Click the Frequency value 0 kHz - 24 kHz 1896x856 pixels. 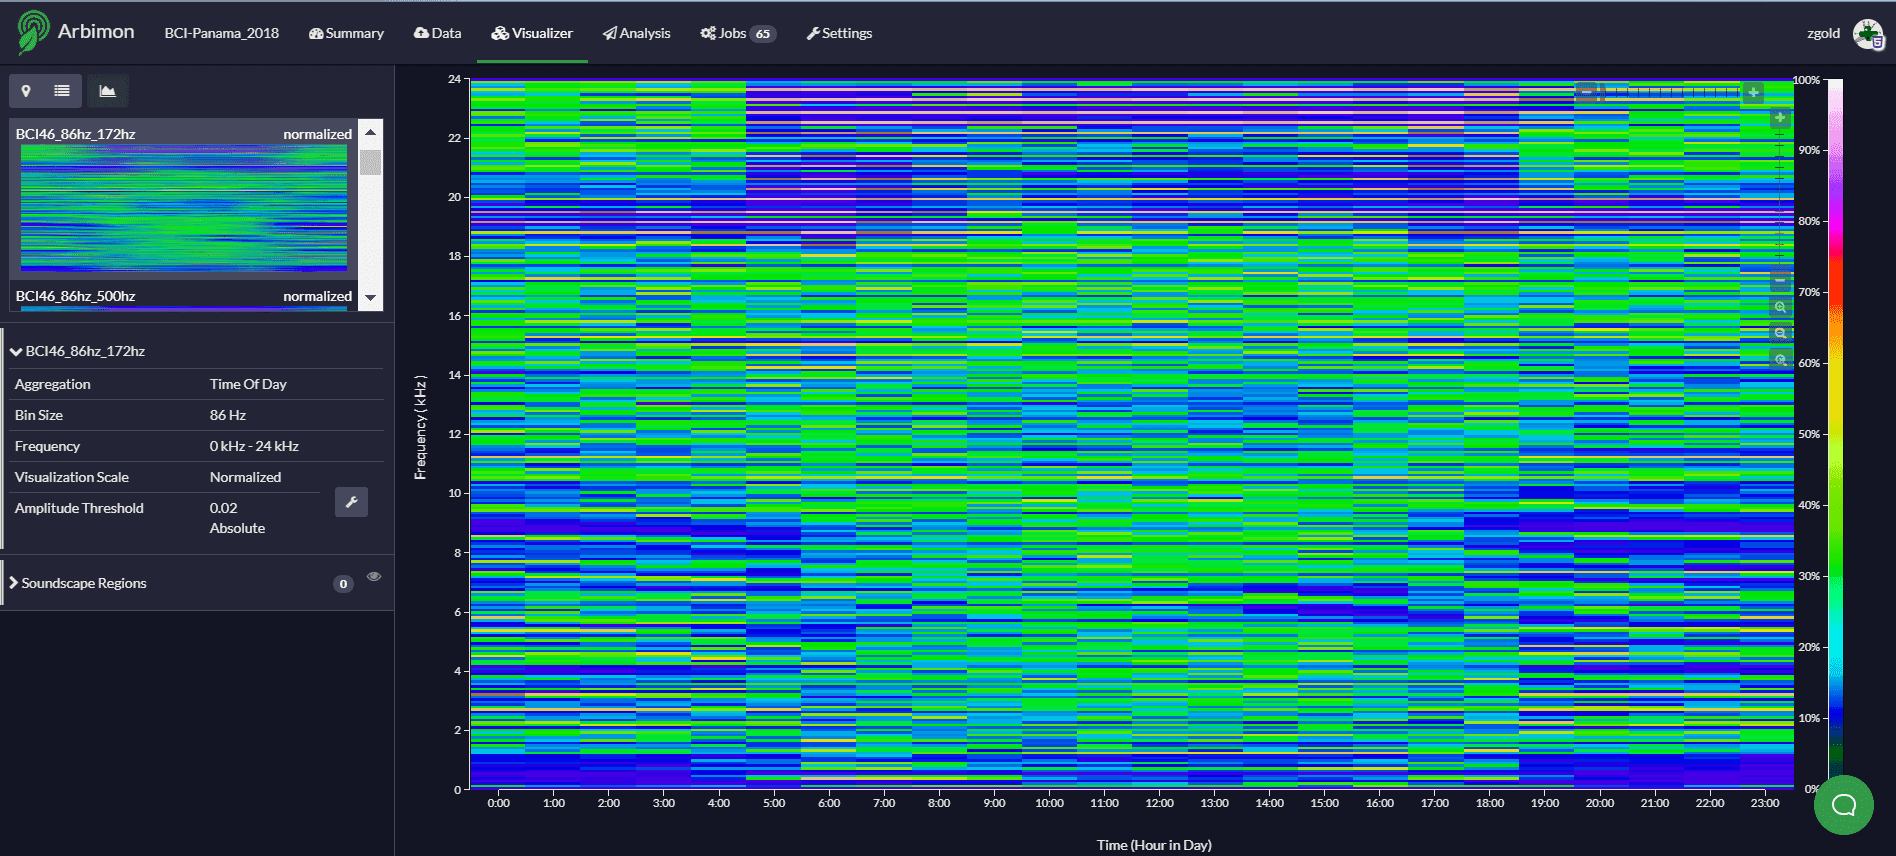click(x=254, y=446)
